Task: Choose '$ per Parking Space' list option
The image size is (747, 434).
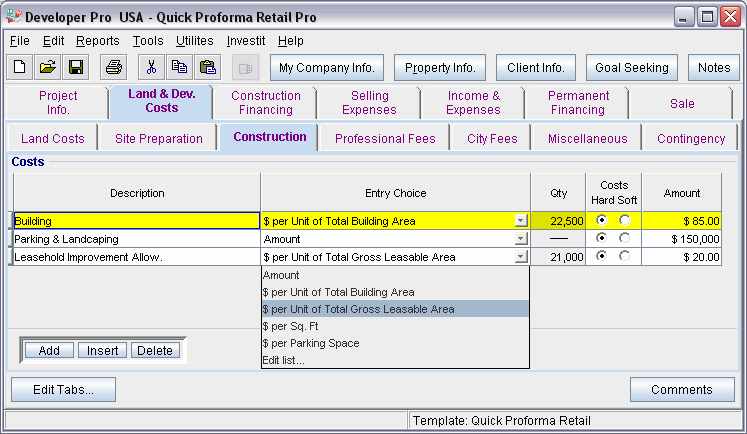Action: click(395, 343)
